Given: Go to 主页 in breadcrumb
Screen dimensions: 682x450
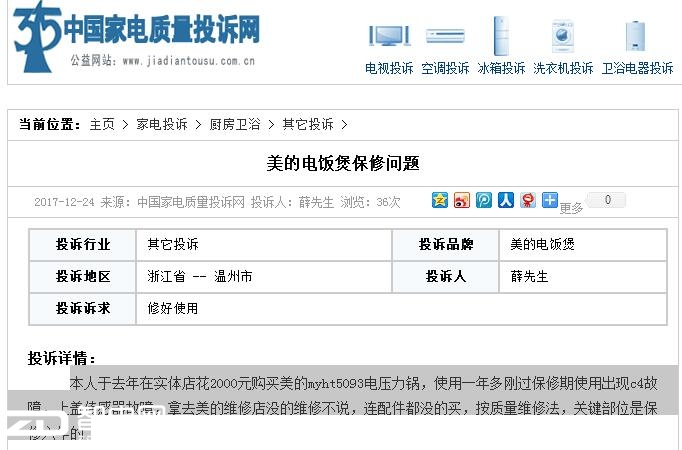Looking at the screenshot, I should click(102, 125).
